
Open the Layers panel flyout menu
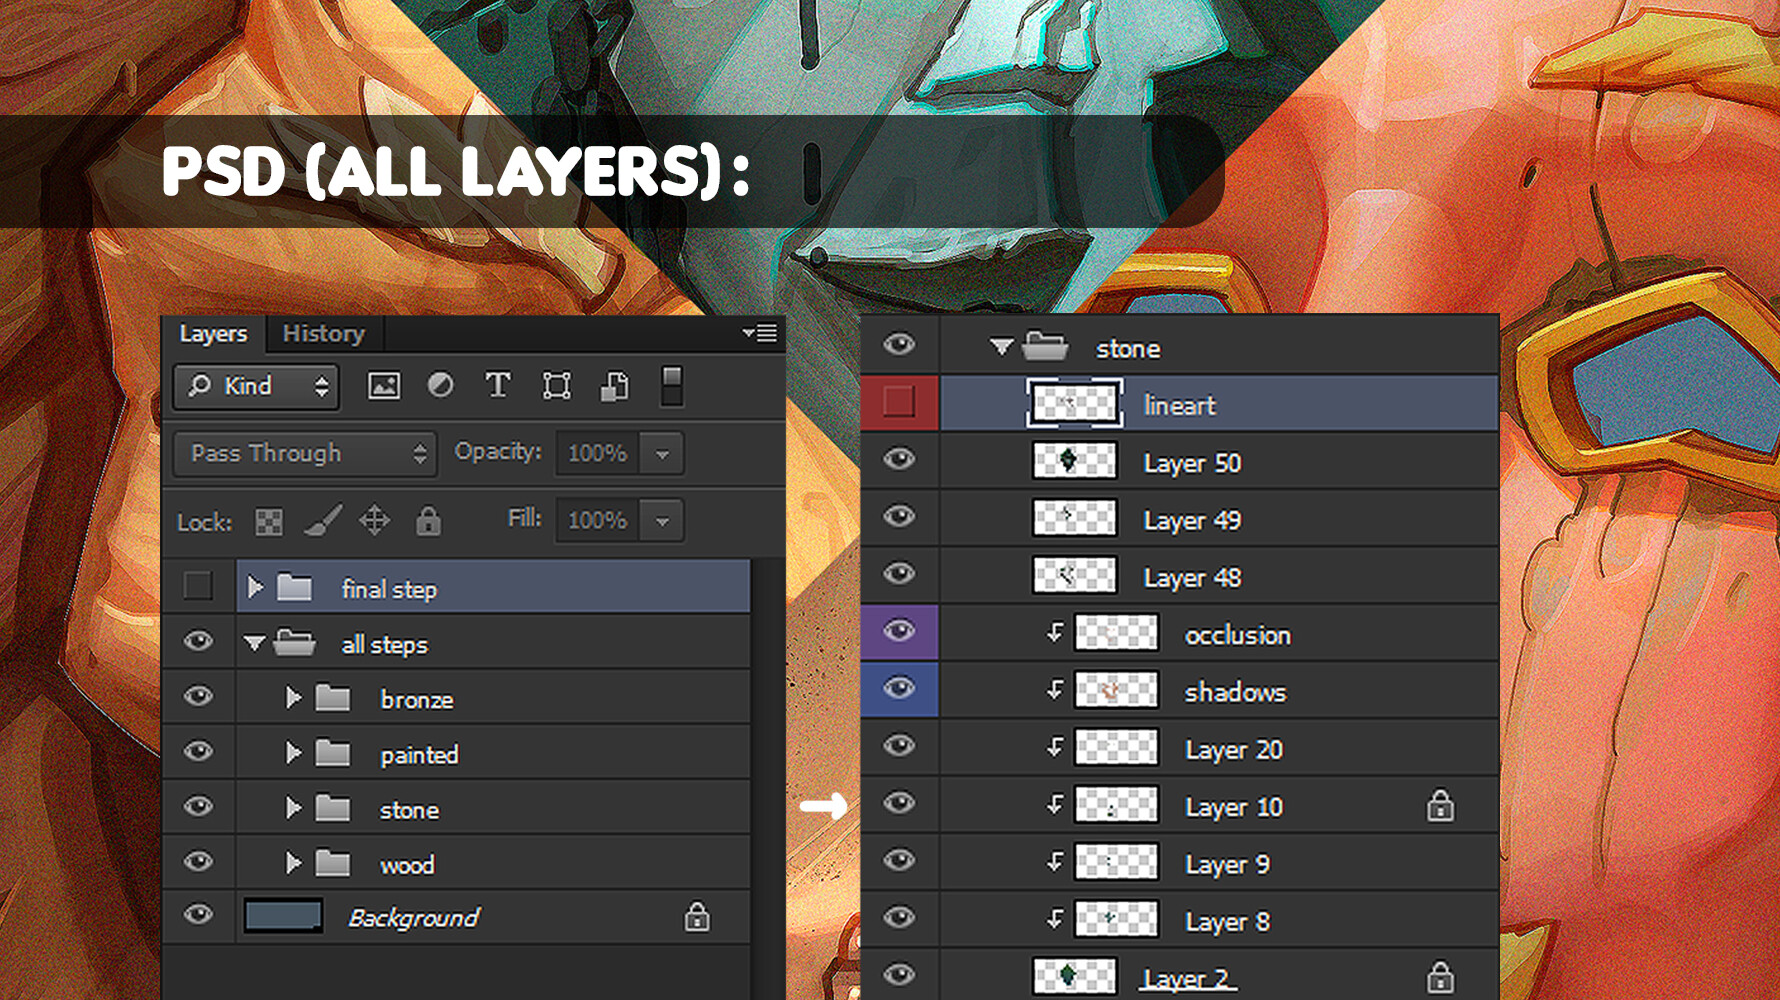coord(761,333)
